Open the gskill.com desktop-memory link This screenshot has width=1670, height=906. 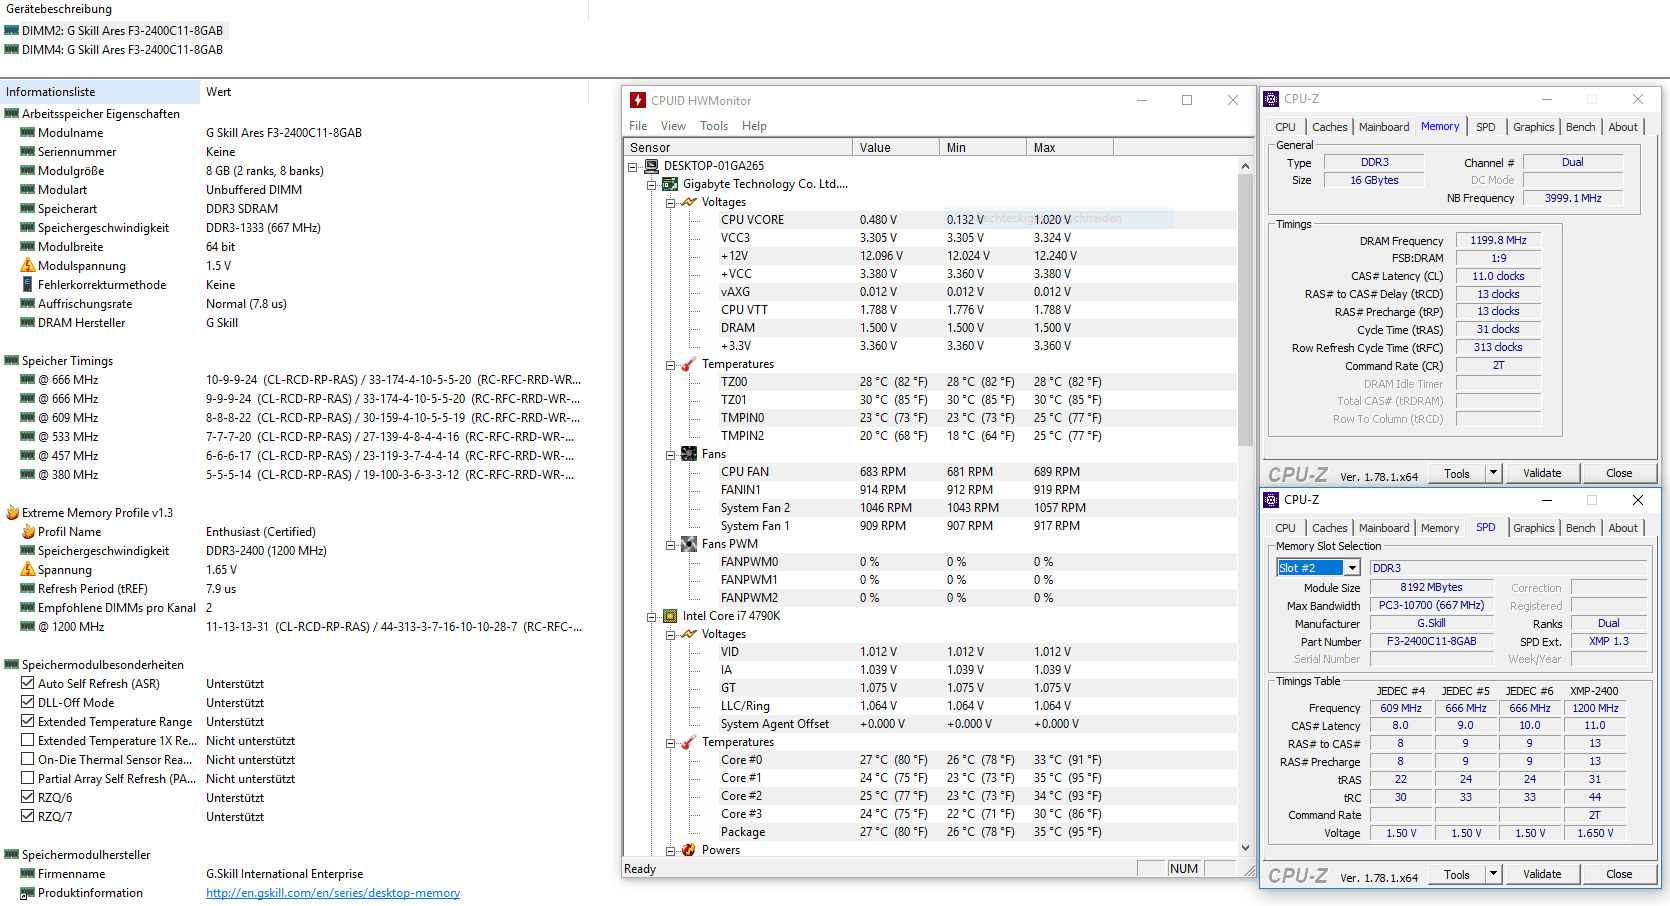(x=333, y=893)
